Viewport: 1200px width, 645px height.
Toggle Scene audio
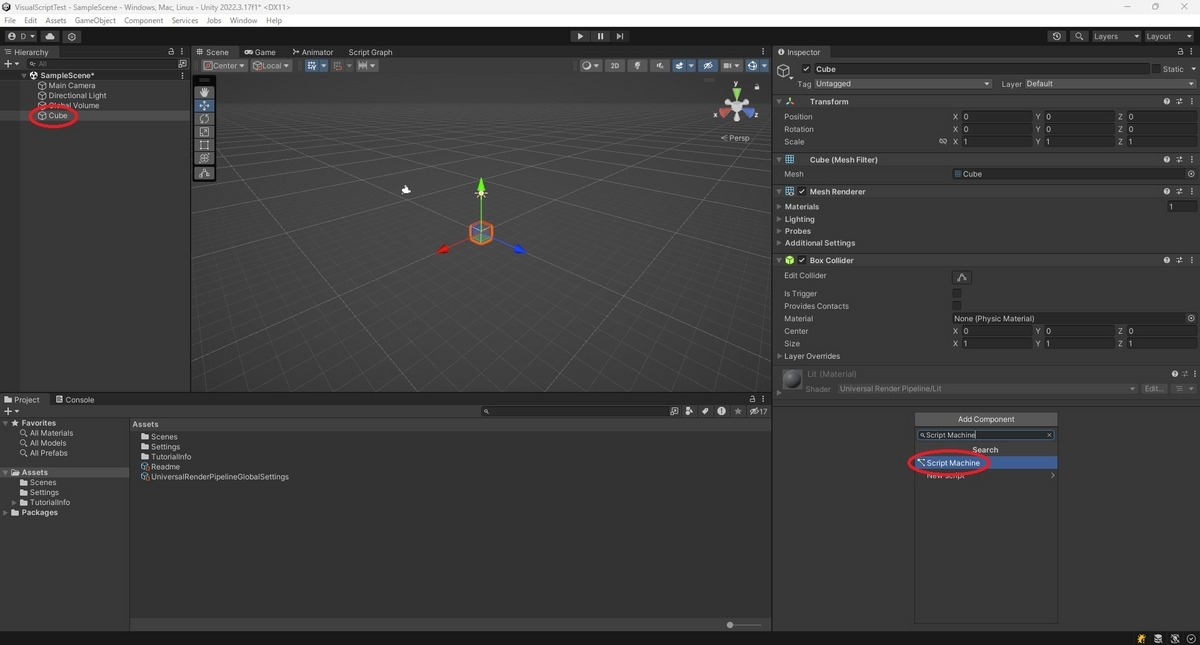pyautogui.click(x=659, y=66)
